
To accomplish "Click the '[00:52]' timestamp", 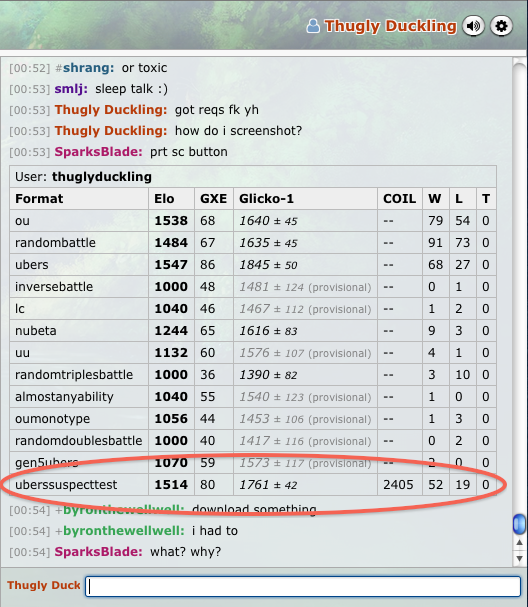I will [30, 68].
